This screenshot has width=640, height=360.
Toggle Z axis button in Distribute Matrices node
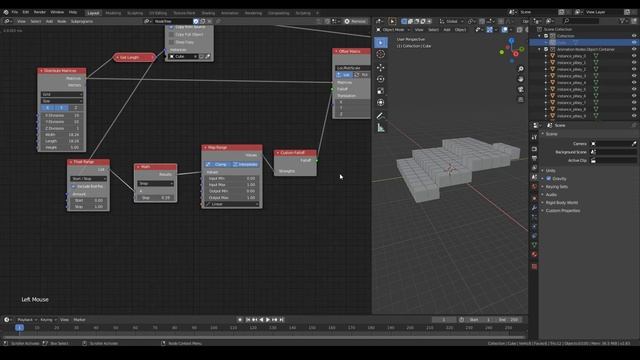(76, 108)
